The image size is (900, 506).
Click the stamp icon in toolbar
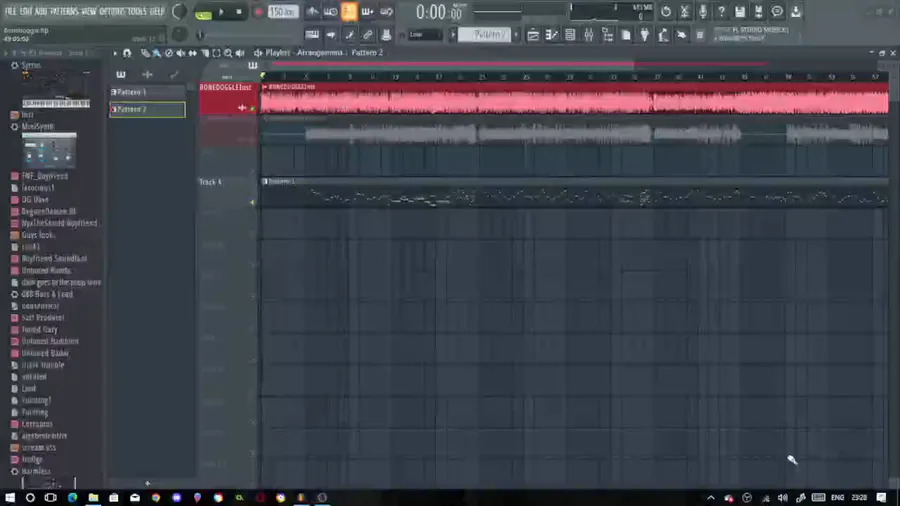click(386, 35)
